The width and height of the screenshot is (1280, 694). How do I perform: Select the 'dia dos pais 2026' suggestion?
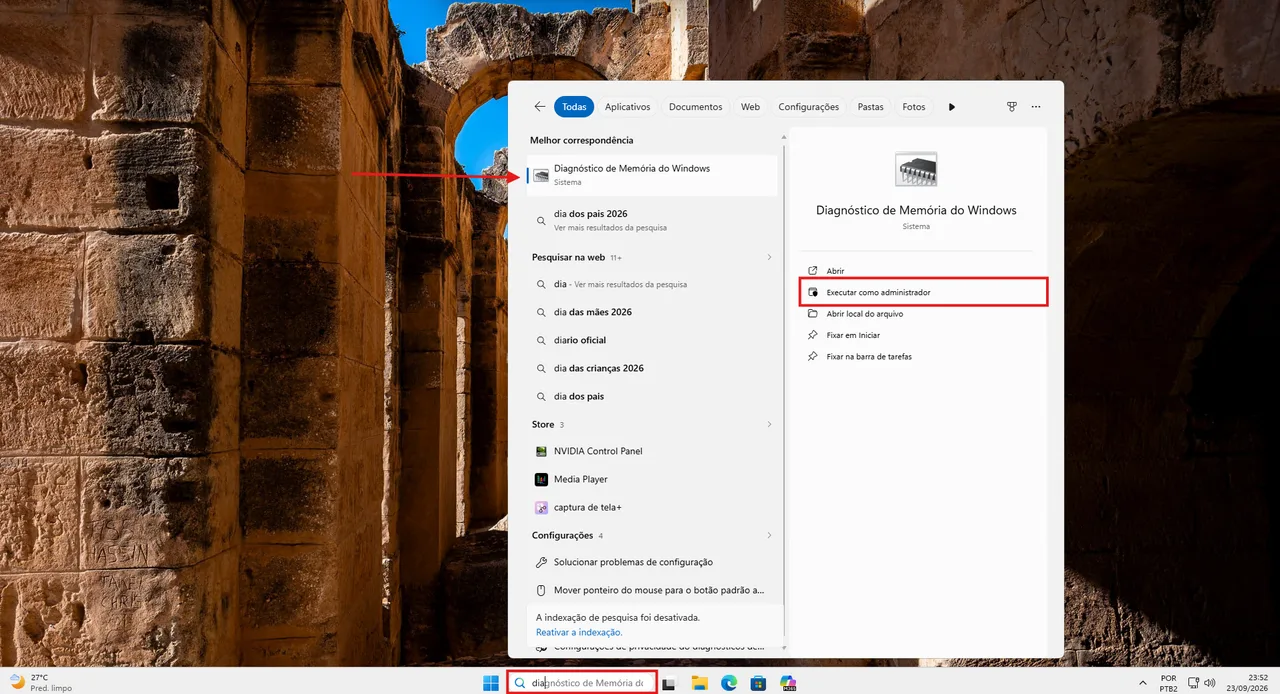tap(652, 220)
